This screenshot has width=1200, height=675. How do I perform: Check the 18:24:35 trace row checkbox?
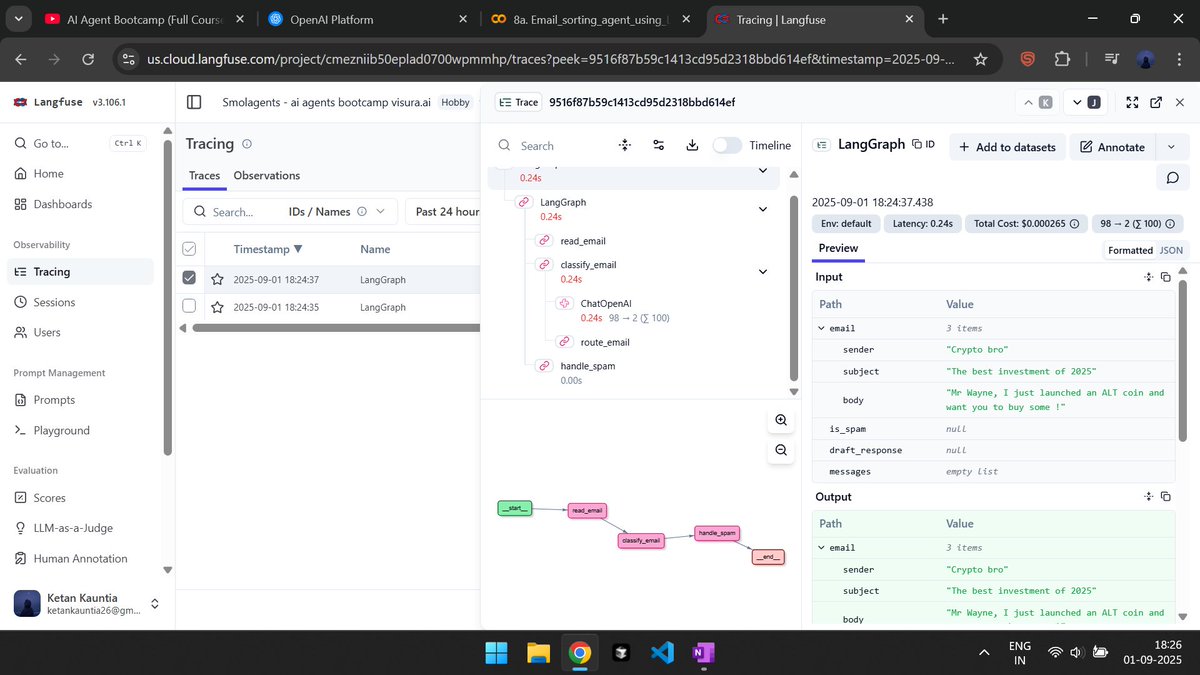(x=190, y=307)
